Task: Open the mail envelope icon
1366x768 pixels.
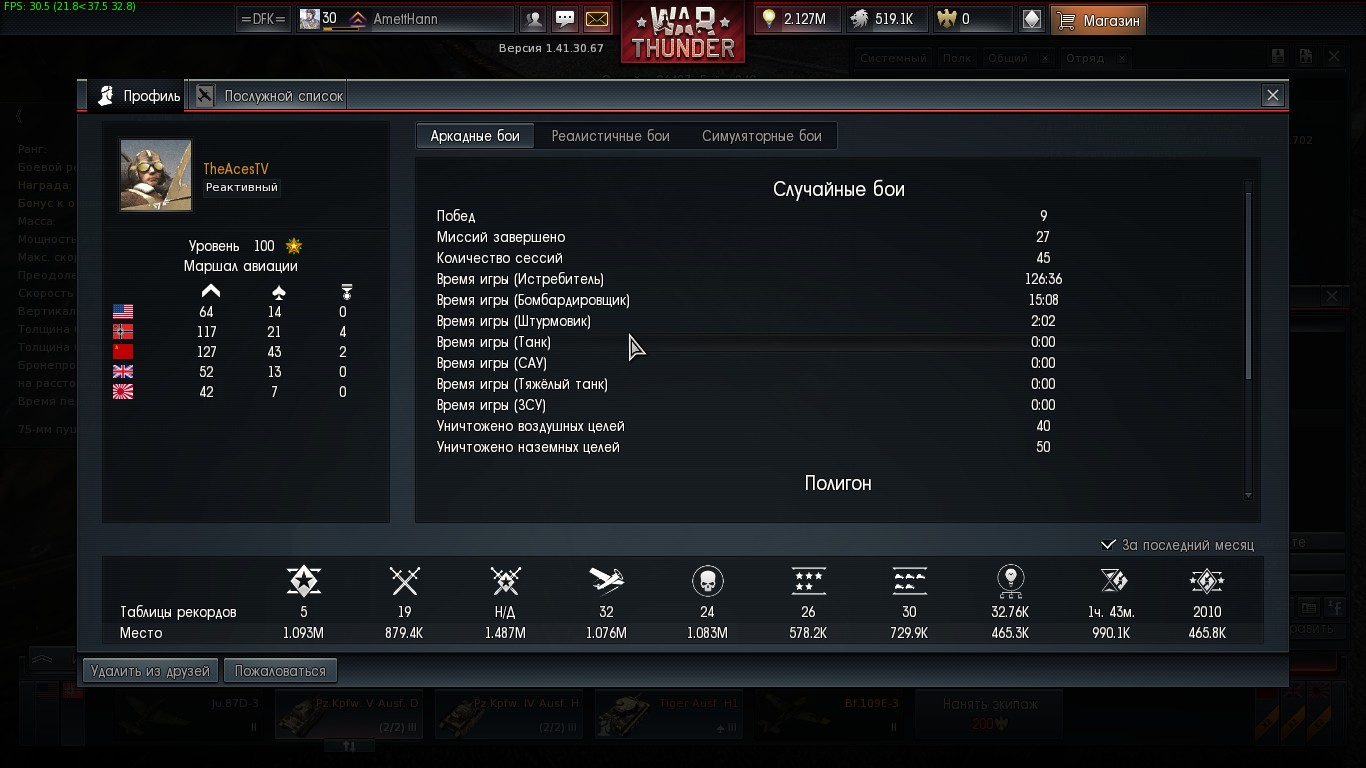Action: tap(596, 19)
